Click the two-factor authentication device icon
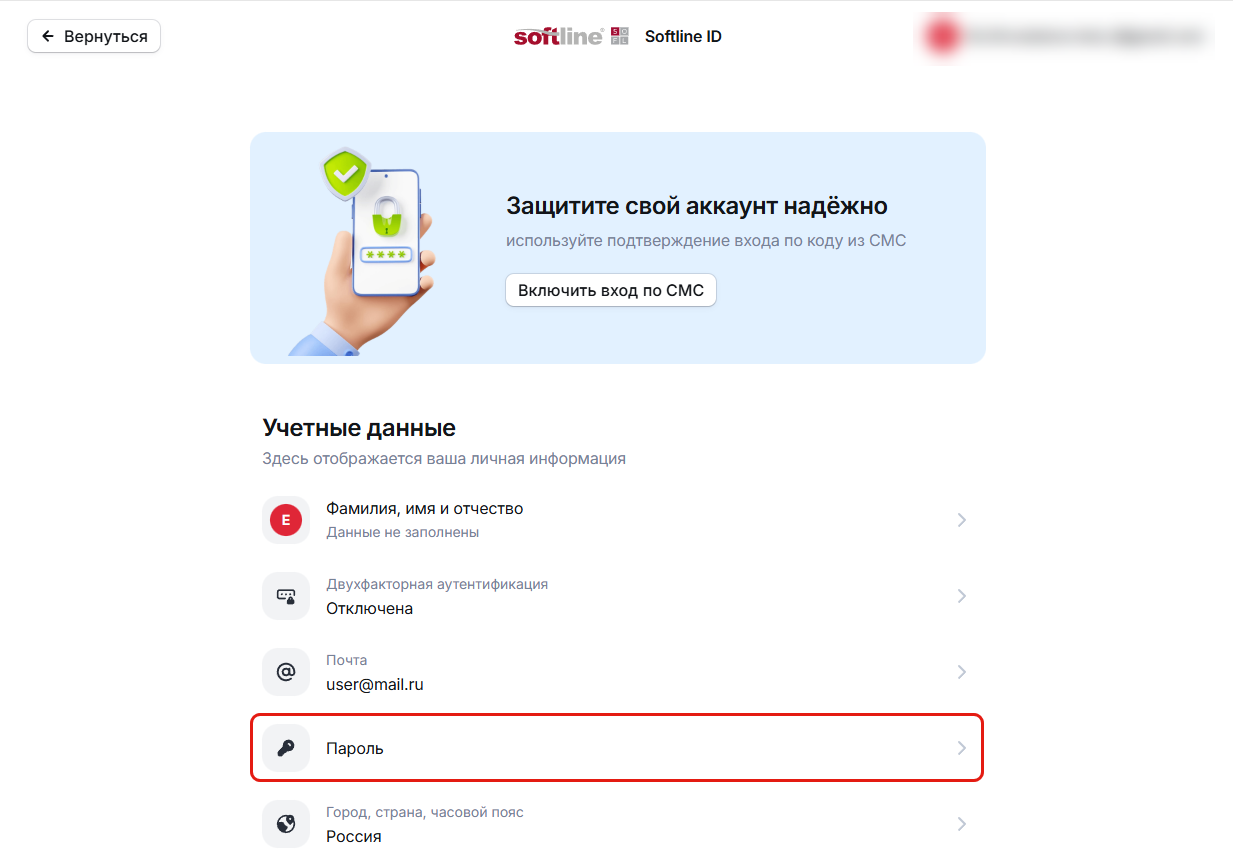This screenshot has height=861, width=1233. [x=286, y=596]
